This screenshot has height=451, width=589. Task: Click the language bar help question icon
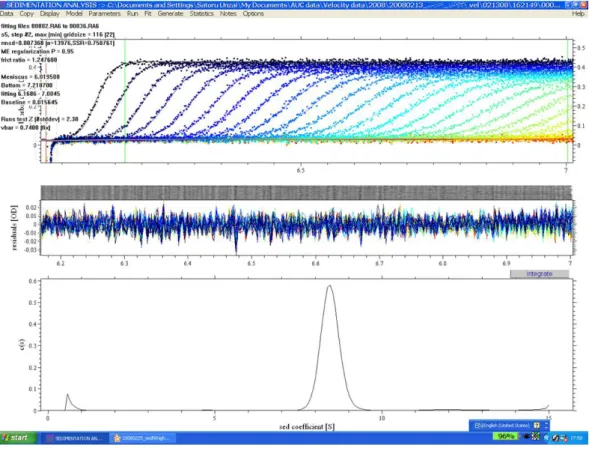coord(536,425)
